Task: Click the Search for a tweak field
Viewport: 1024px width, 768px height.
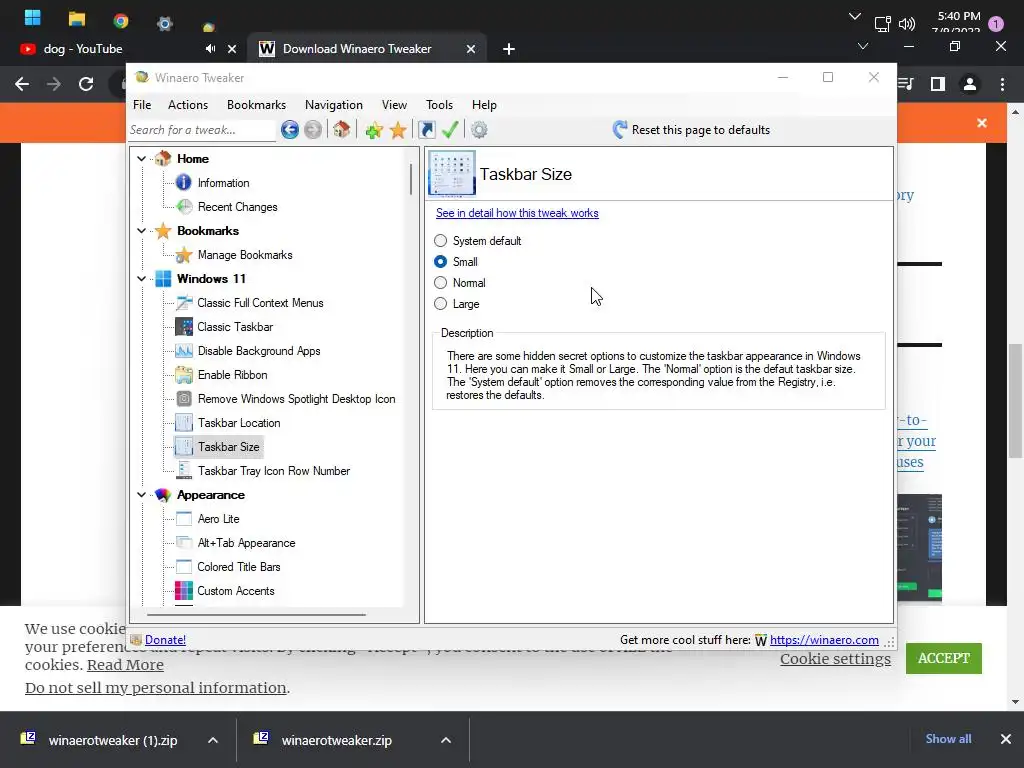Action: (x=202, y=130)
